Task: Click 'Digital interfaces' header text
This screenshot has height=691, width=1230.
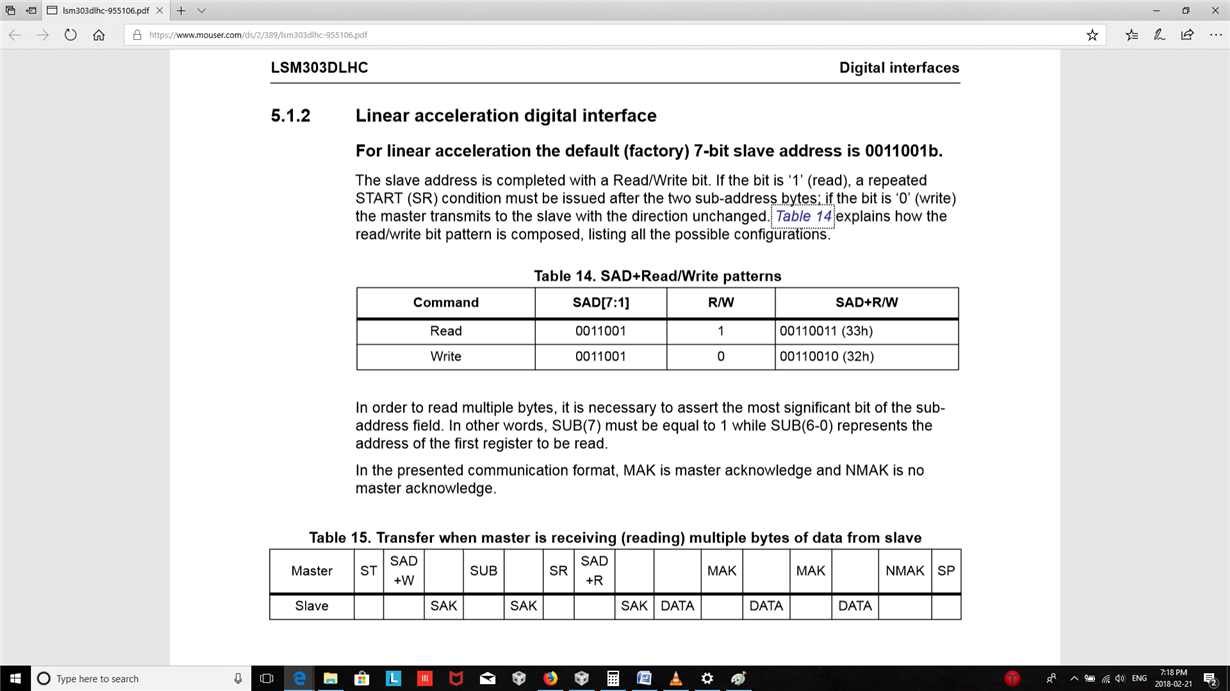Action: tap(899, 68)
